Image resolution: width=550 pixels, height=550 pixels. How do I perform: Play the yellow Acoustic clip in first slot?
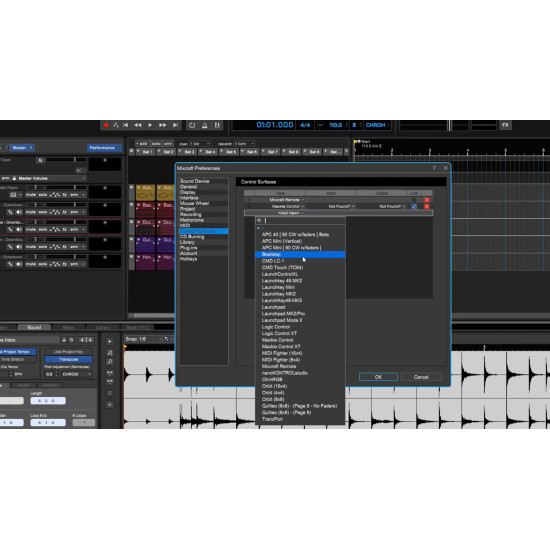(145, 192)
